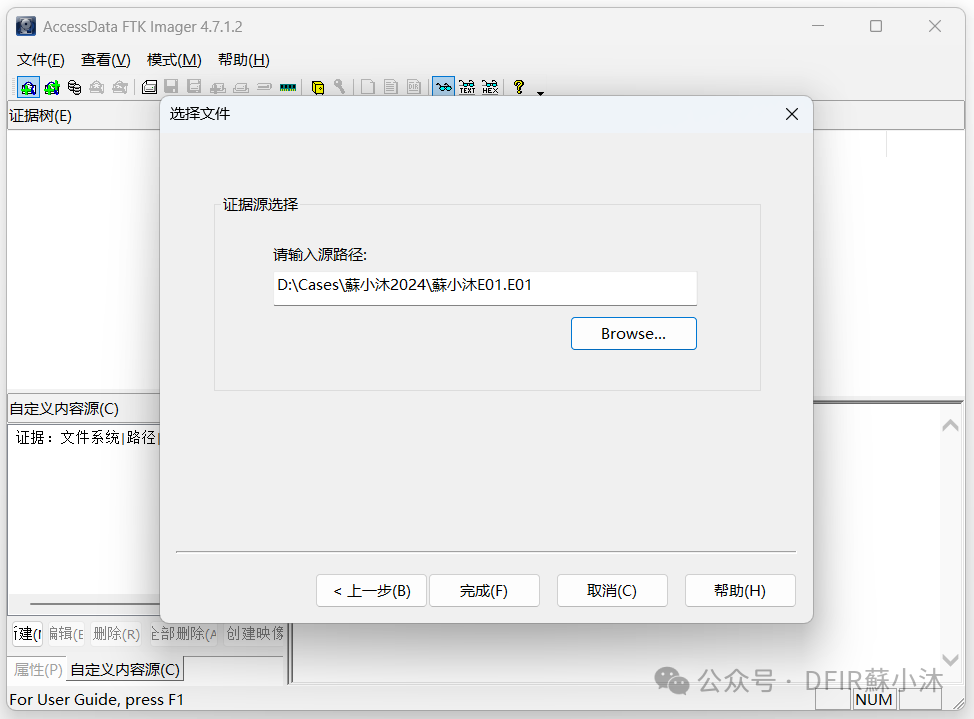The image size is (974, 719).
Task: Maximize the FTK Imager window
Action: coord(876,26)
